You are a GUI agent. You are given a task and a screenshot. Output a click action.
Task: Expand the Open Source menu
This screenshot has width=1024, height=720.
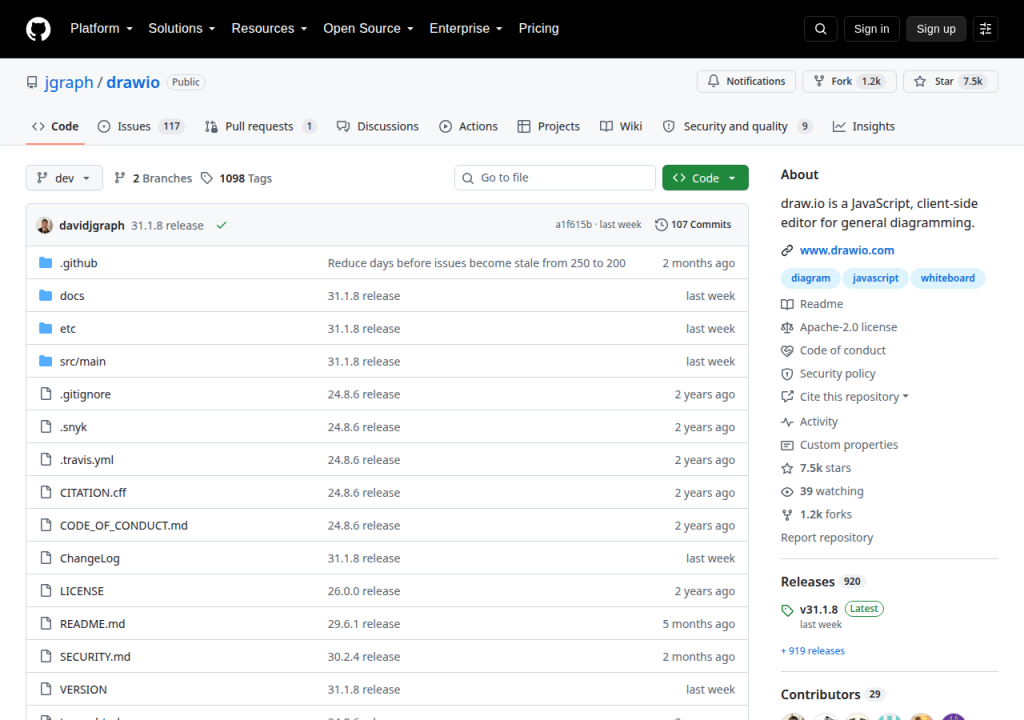(368, 28)
